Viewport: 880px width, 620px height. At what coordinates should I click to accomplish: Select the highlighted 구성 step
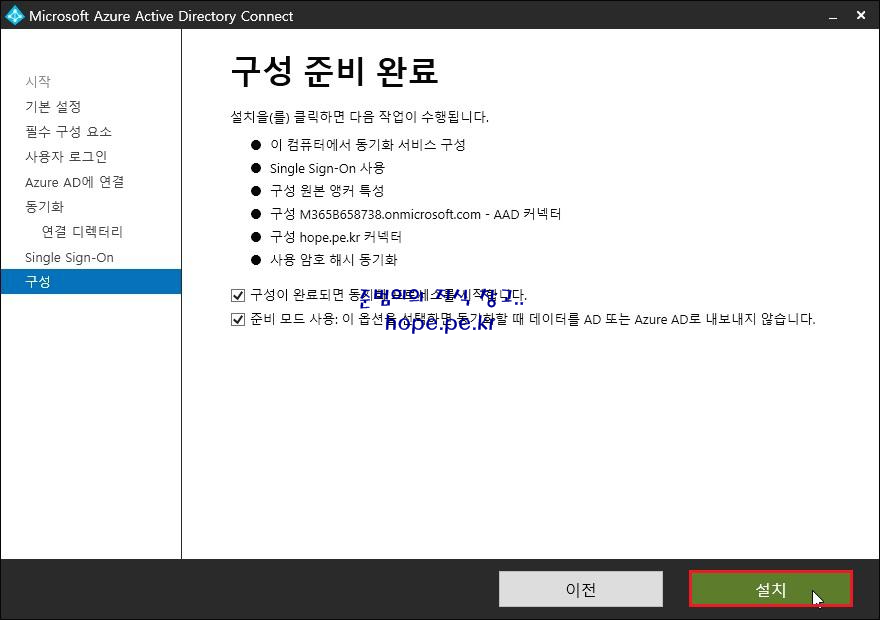(x=91, y=281)
